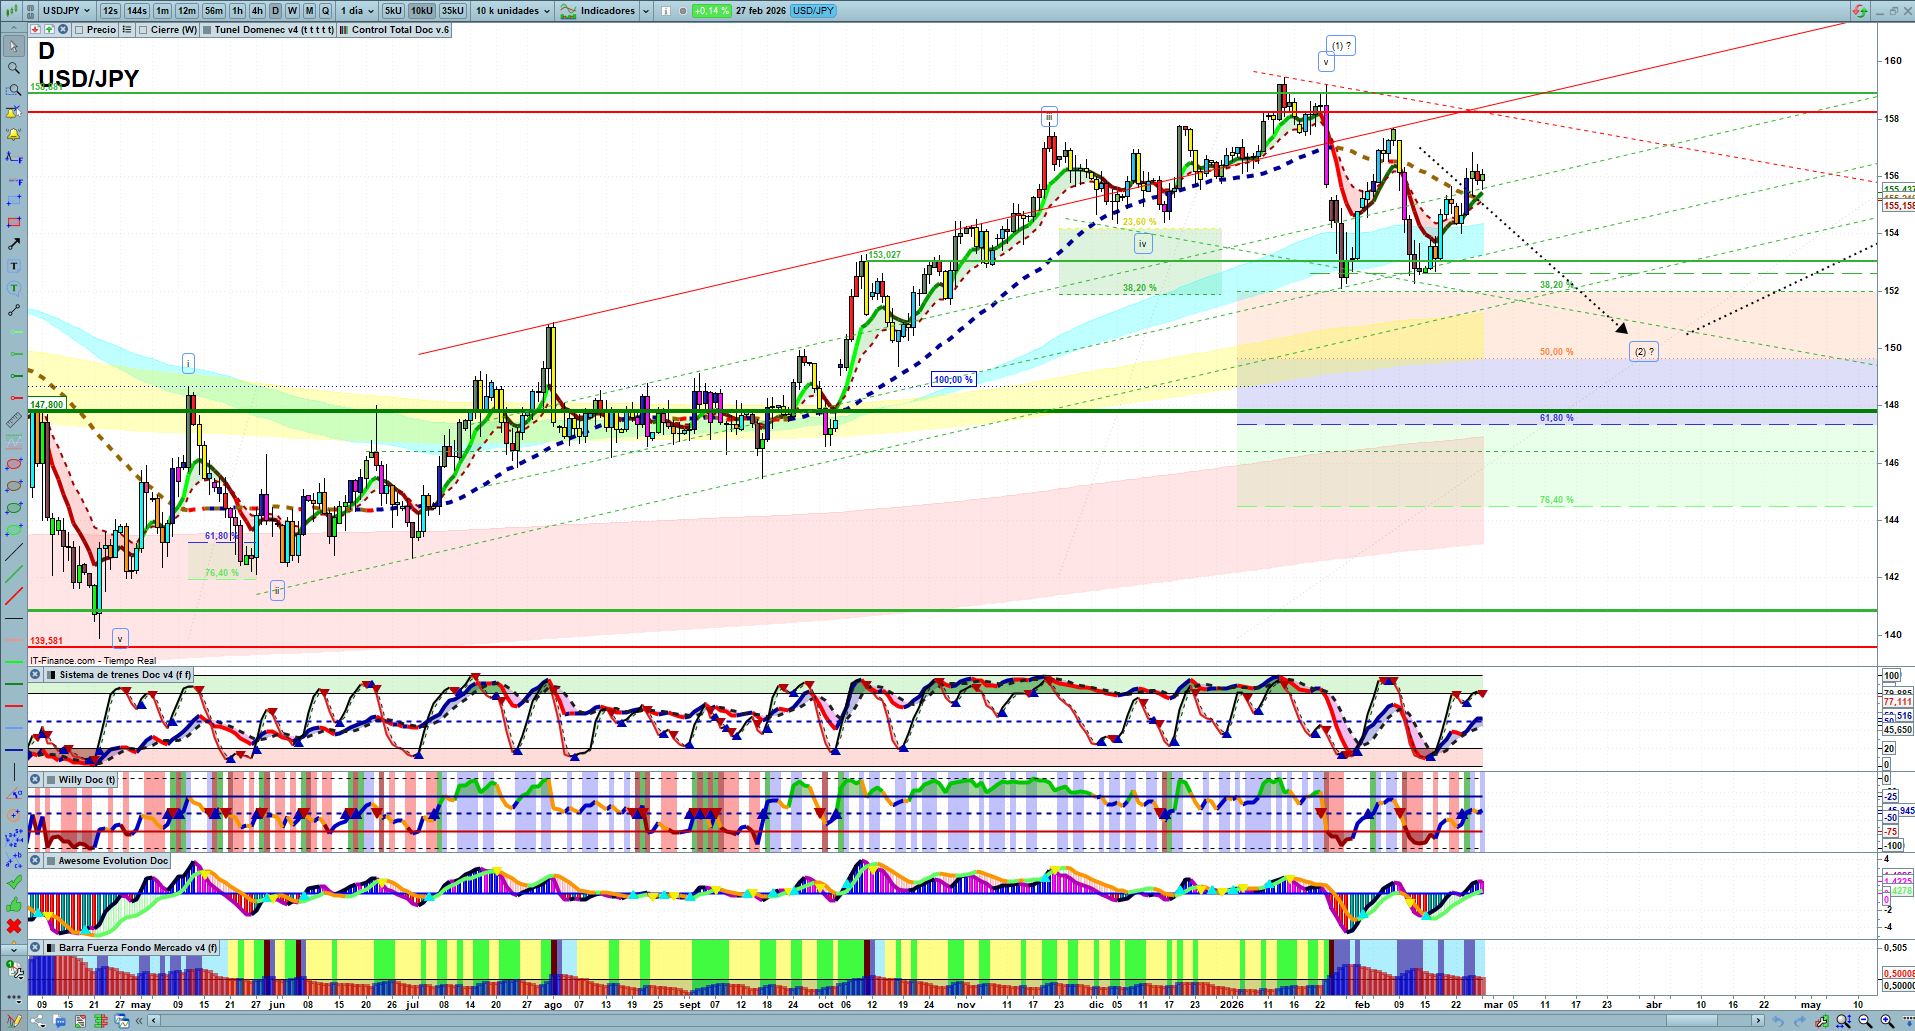The height and width of the screenshot is (1031, 1915).
Task: Select the magnifier zoom tool in the left toolbar
Action: pyautogui.click(x=14, y=68)
